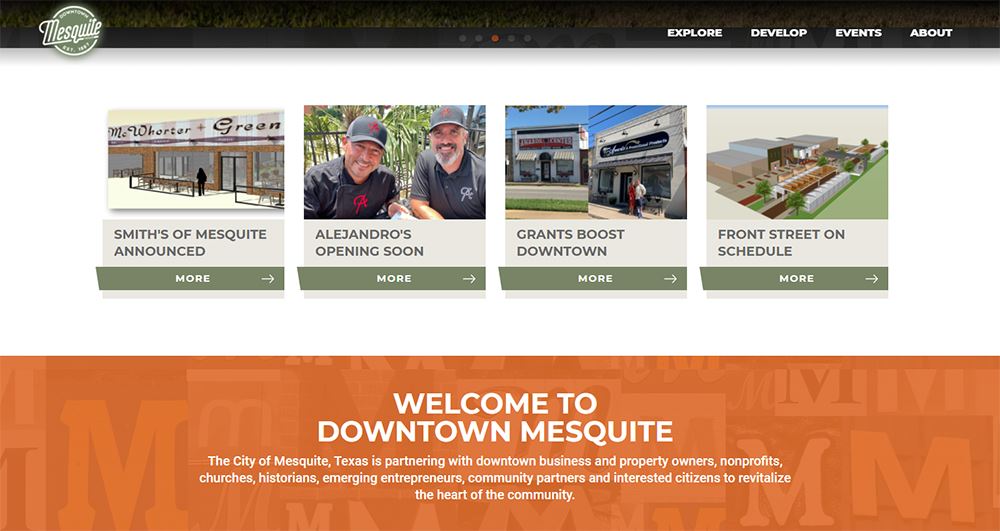Open the Front Street site plan rendering
Screen dimensions: 1000x531
(797, 162)
